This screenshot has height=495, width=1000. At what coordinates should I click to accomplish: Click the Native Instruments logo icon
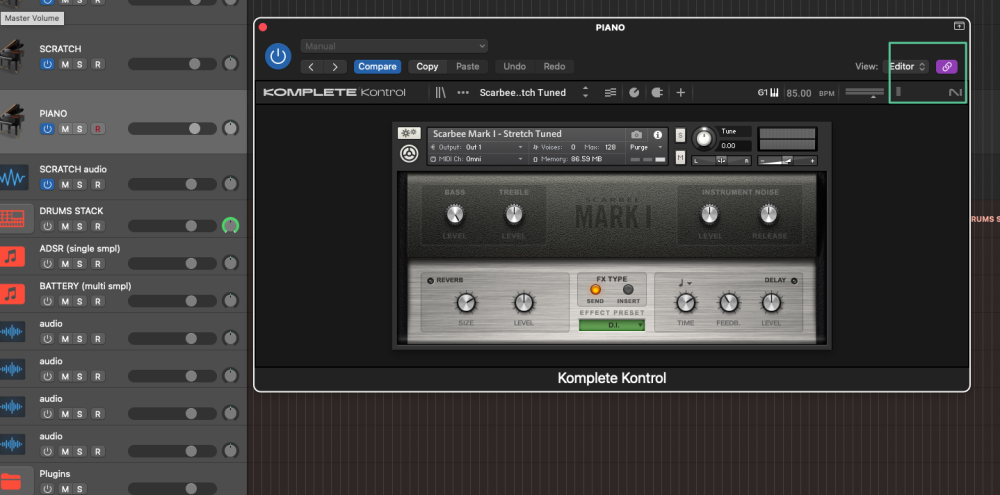pos(955,93)
